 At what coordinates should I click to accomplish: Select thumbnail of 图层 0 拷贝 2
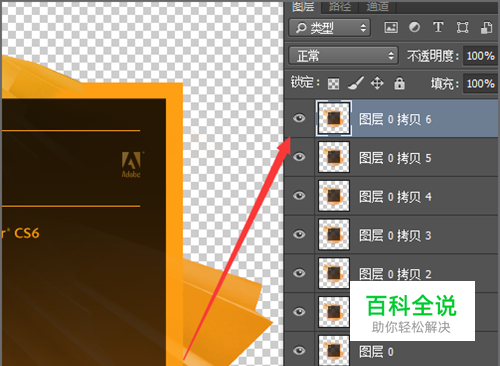point(334,273)
